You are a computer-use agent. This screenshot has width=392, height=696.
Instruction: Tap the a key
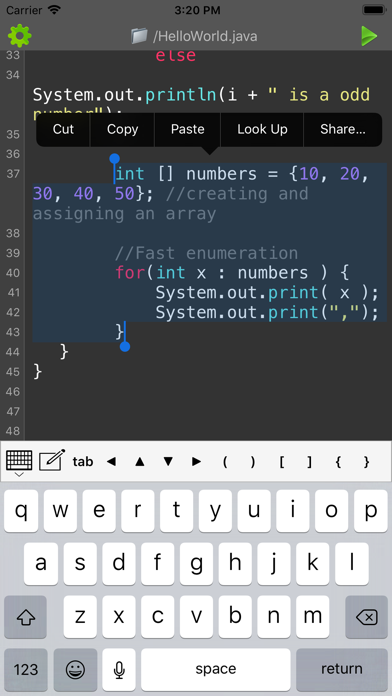point(40,564)
